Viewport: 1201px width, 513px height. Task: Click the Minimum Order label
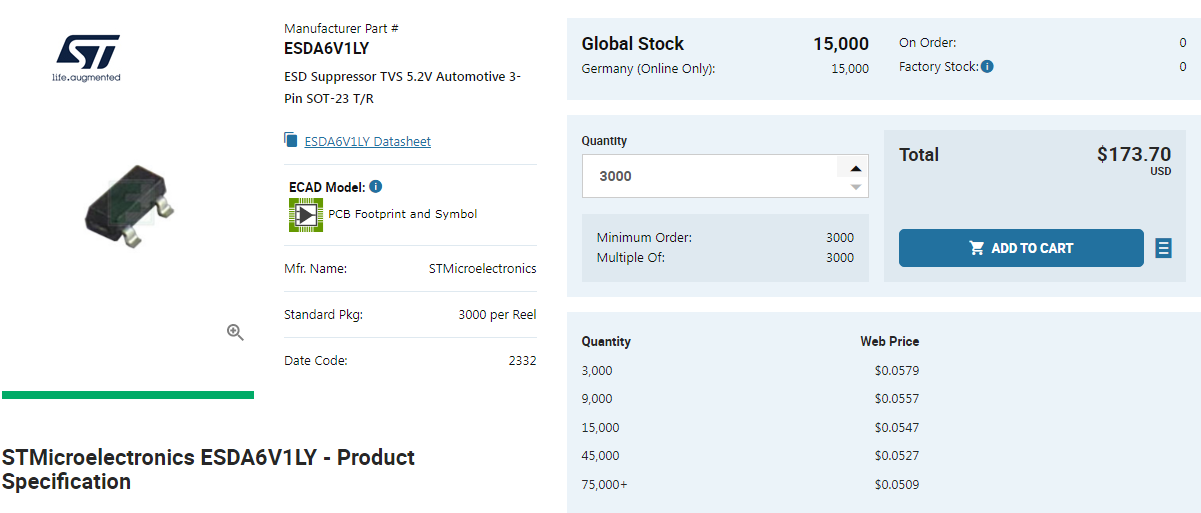pos(644,238)
